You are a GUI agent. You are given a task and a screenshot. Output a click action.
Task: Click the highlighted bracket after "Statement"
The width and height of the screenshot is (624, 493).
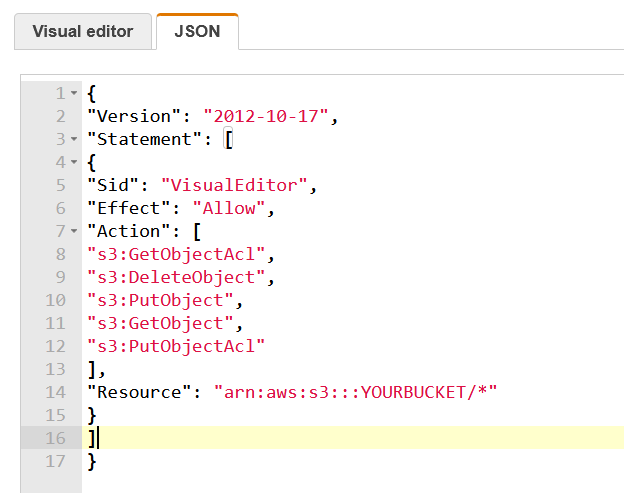[x=228, y=139]
